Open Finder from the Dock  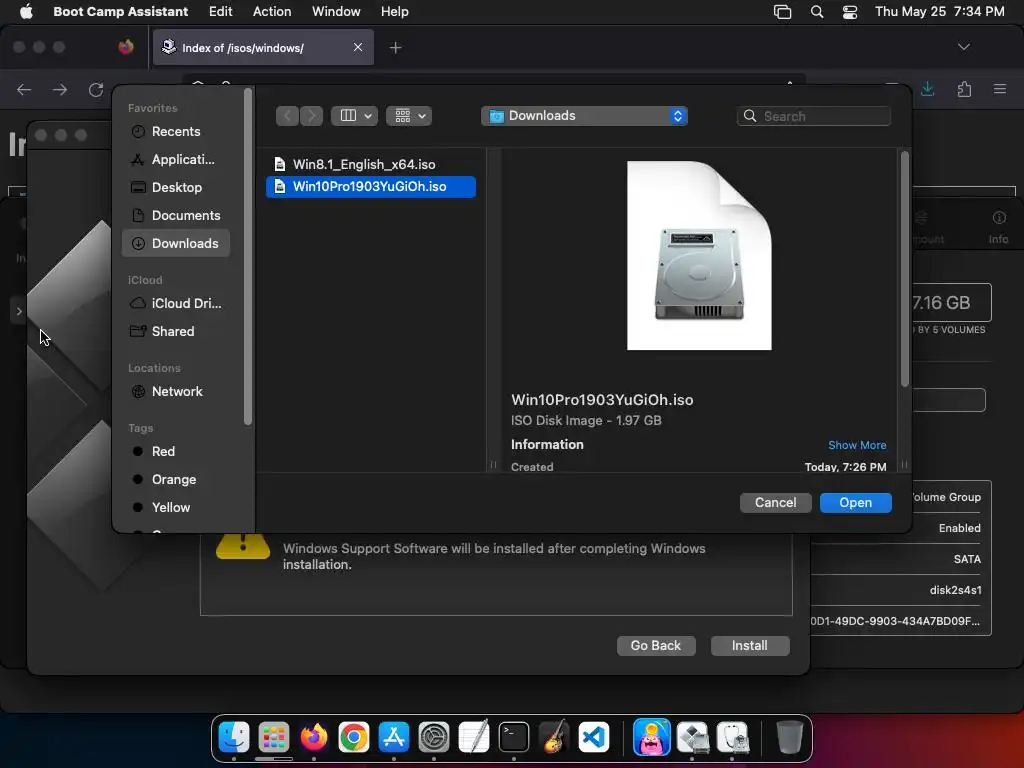point(233,737)
